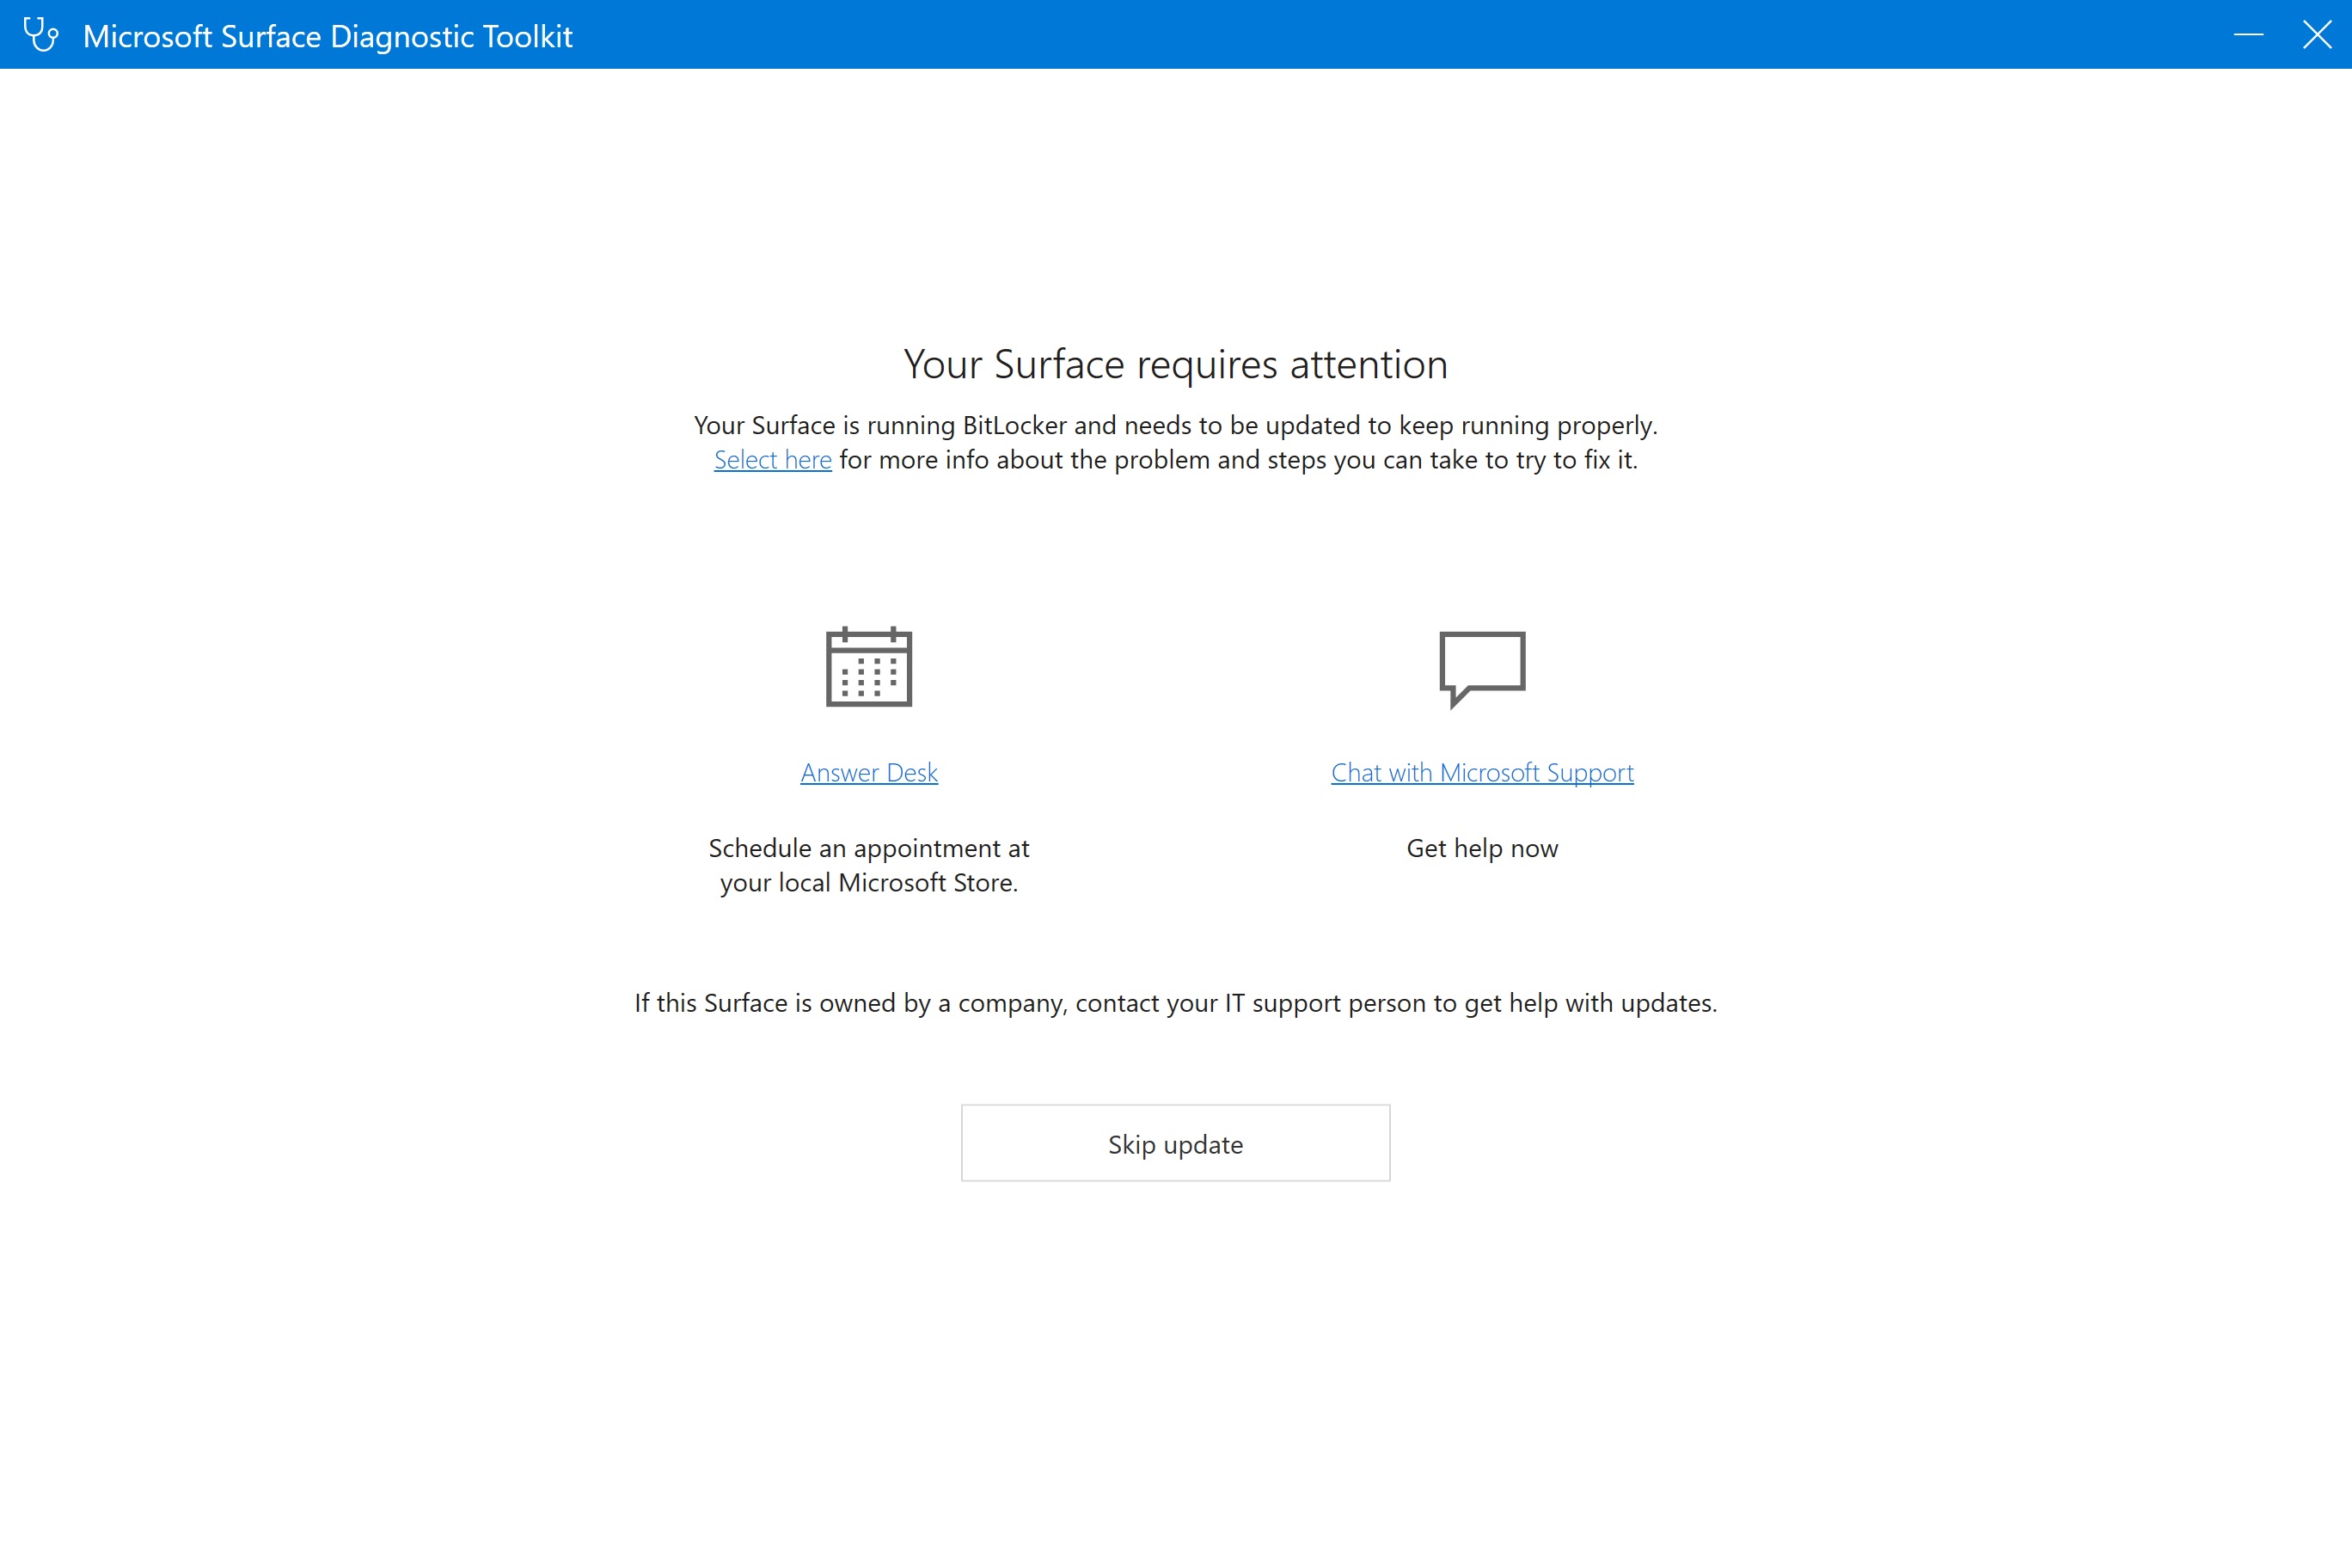Click the Microsoft Surface Diagnostic Toolkit title text
Image resolution: width=2352 pixels, height=1568 pixels.
coord(328,35)
